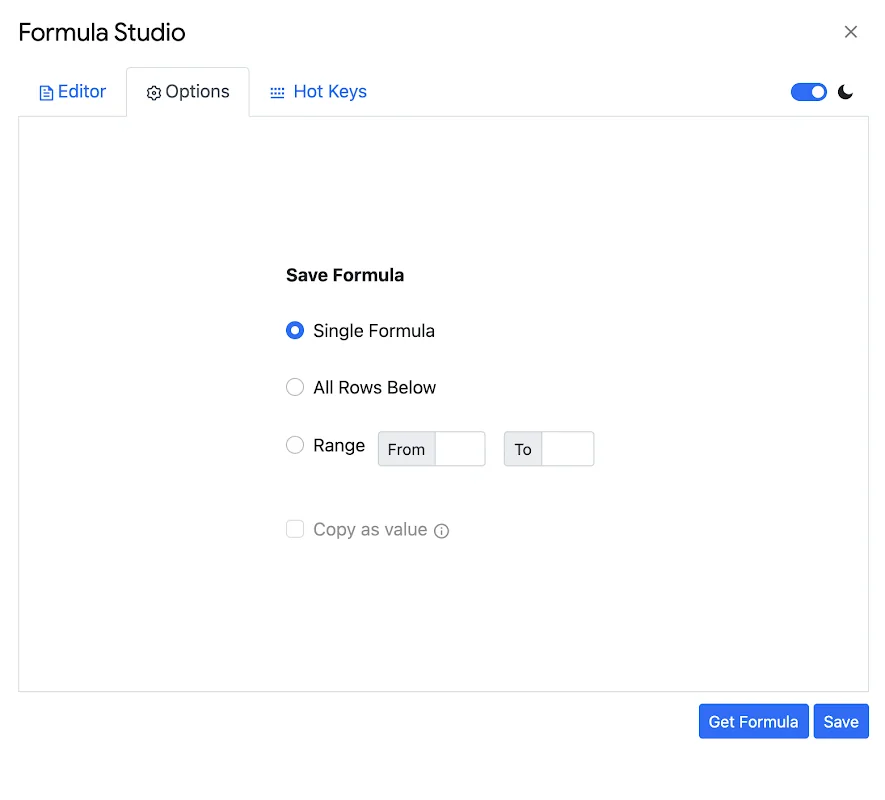Click the document icon beside Editor tab

pyautogui.click(x=48, y=91)
